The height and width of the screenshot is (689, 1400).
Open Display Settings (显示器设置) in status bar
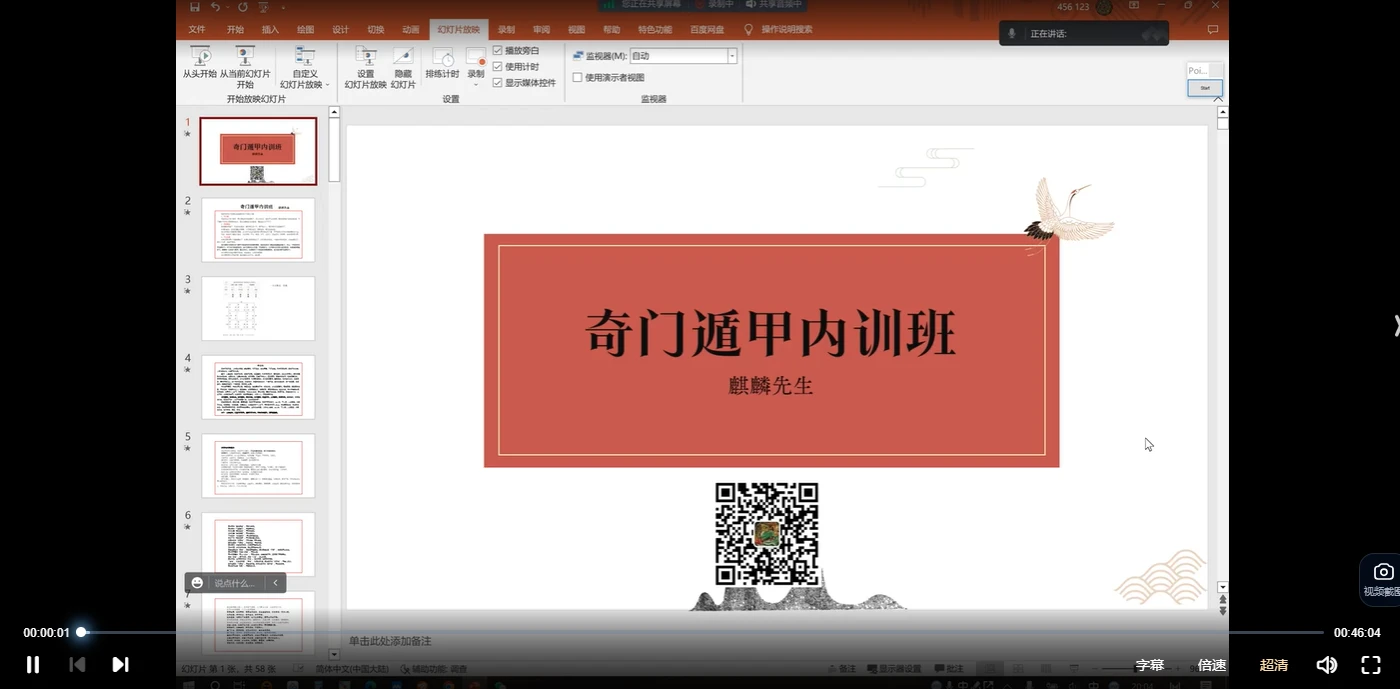point(894,668)
